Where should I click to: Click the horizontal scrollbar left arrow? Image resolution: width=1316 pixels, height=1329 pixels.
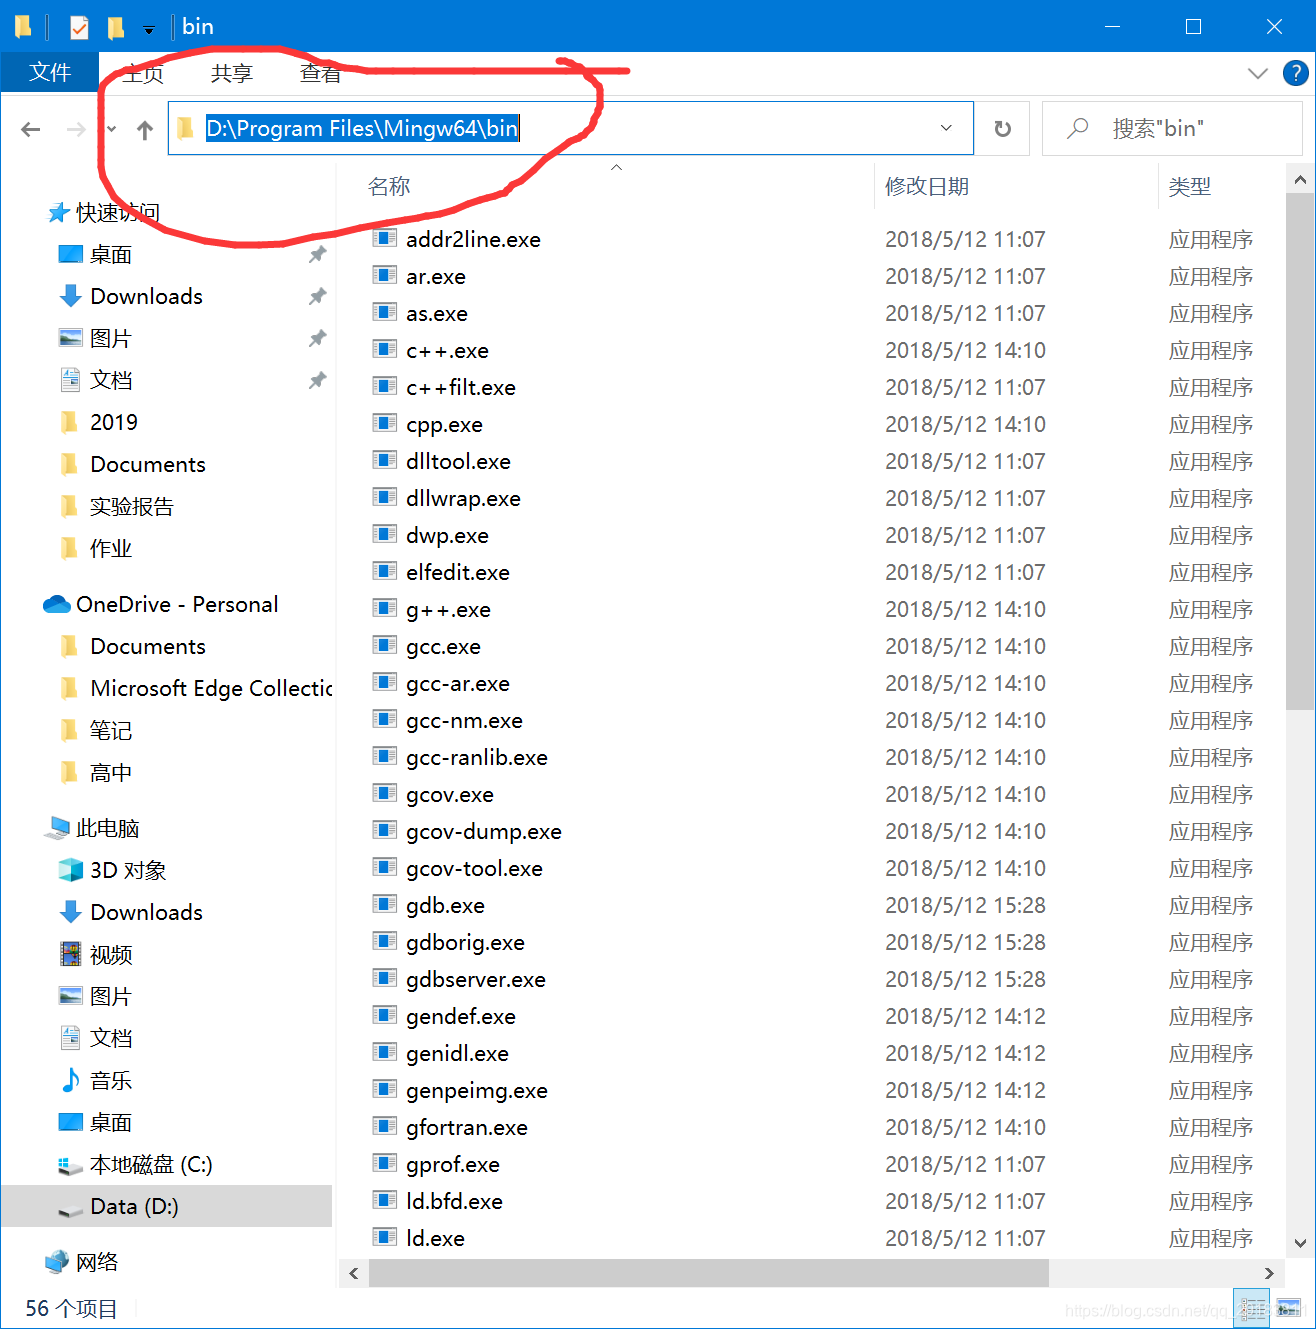point(354,1273)
